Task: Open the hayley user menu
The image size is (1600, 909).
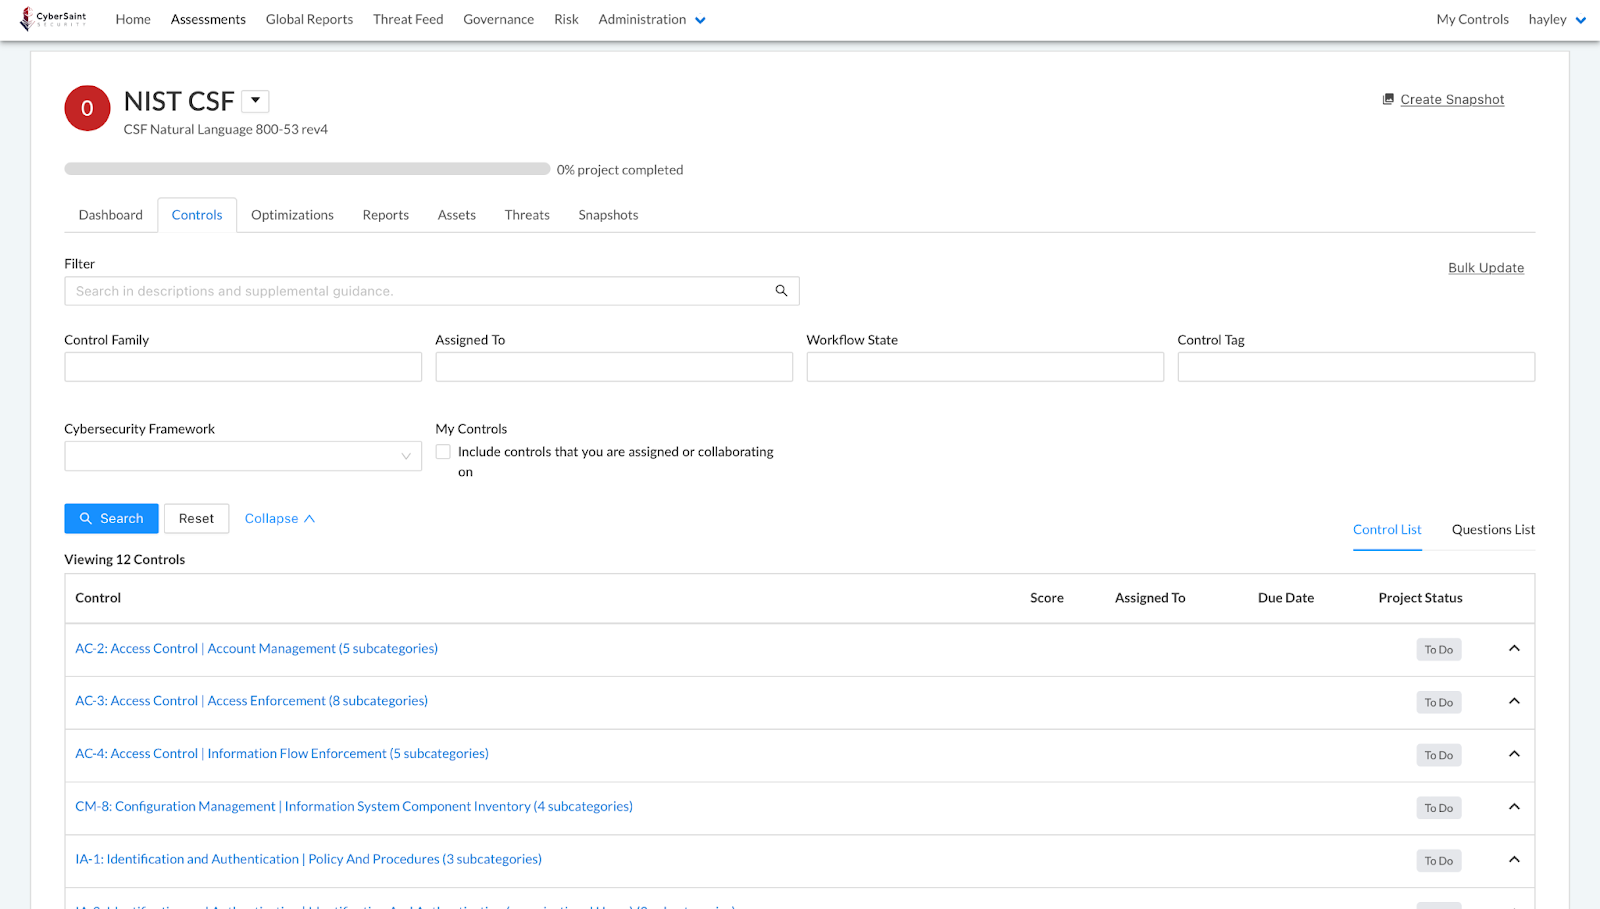Action: [1557, 19]
